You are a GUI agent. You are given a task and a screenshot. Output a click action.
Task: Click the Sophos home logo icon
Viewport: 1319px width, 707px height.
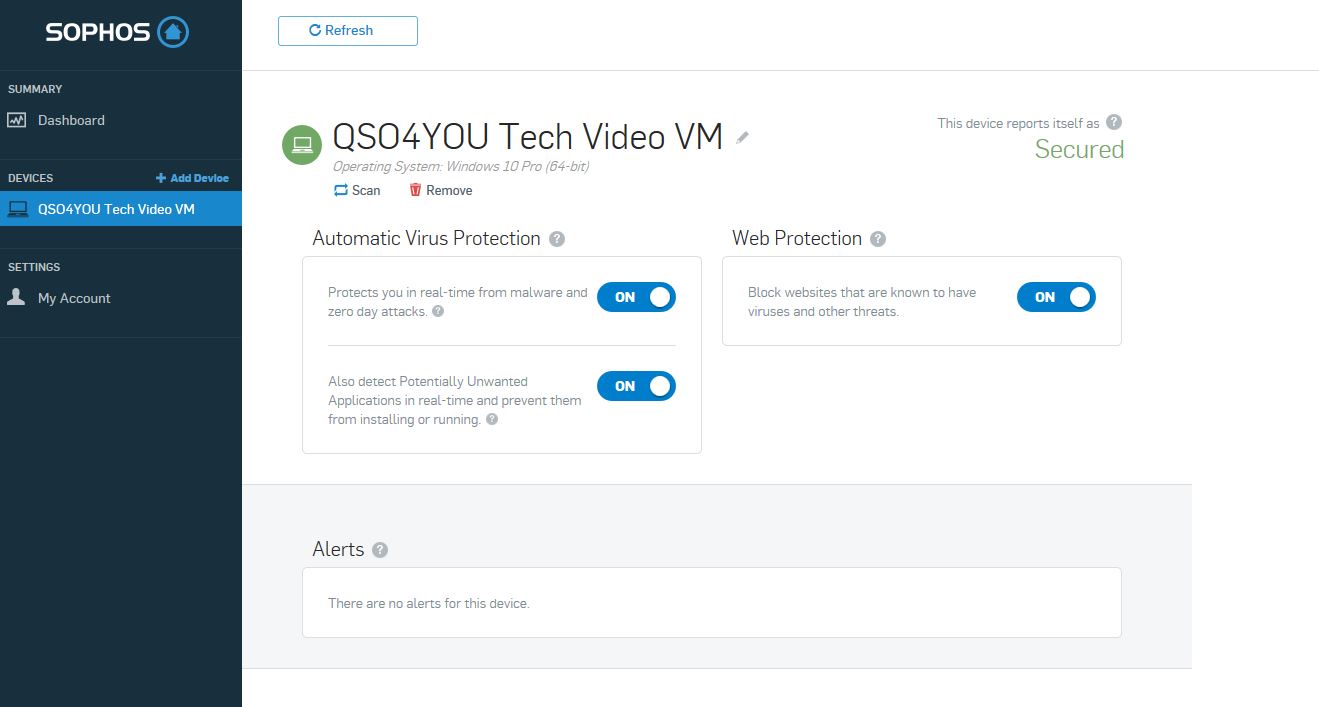pos(173,32)
